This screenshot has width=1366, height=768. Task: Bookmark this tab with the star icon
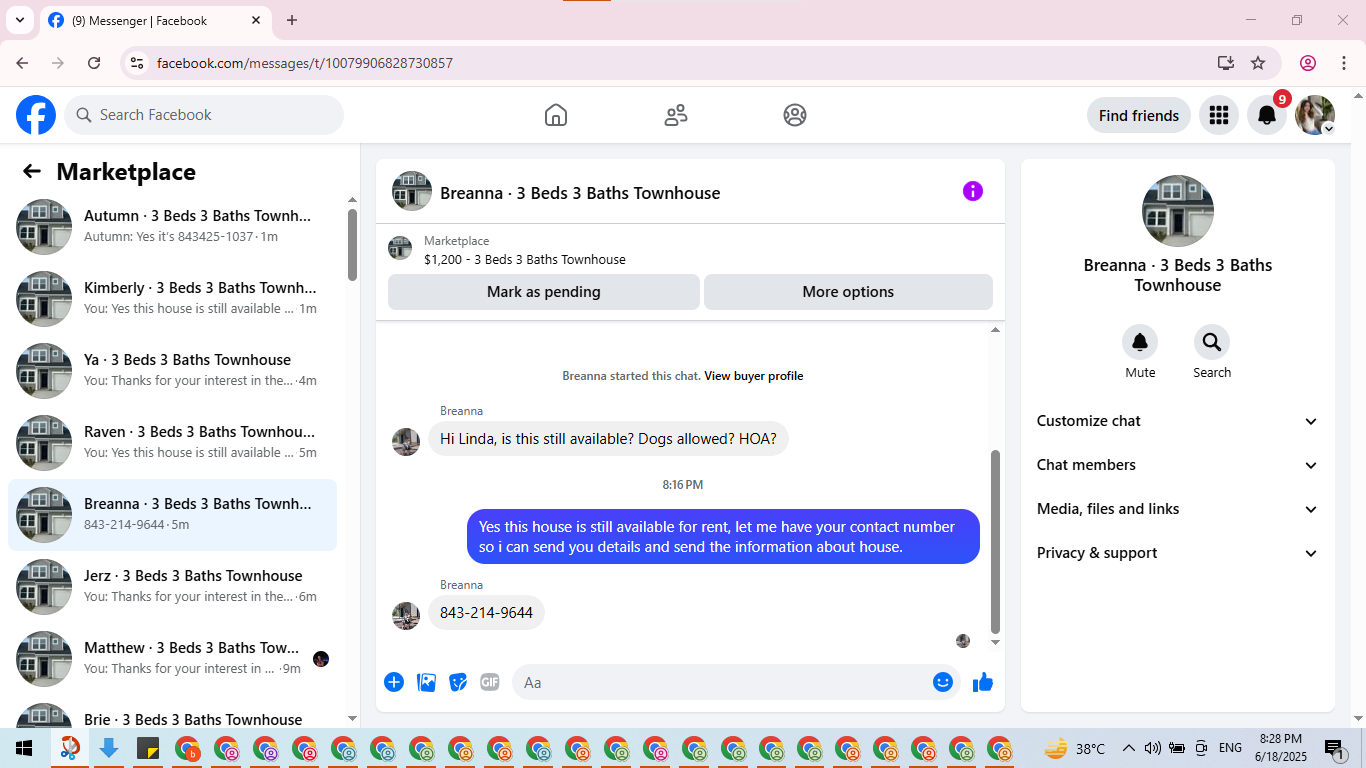(x=1258, y=63)
